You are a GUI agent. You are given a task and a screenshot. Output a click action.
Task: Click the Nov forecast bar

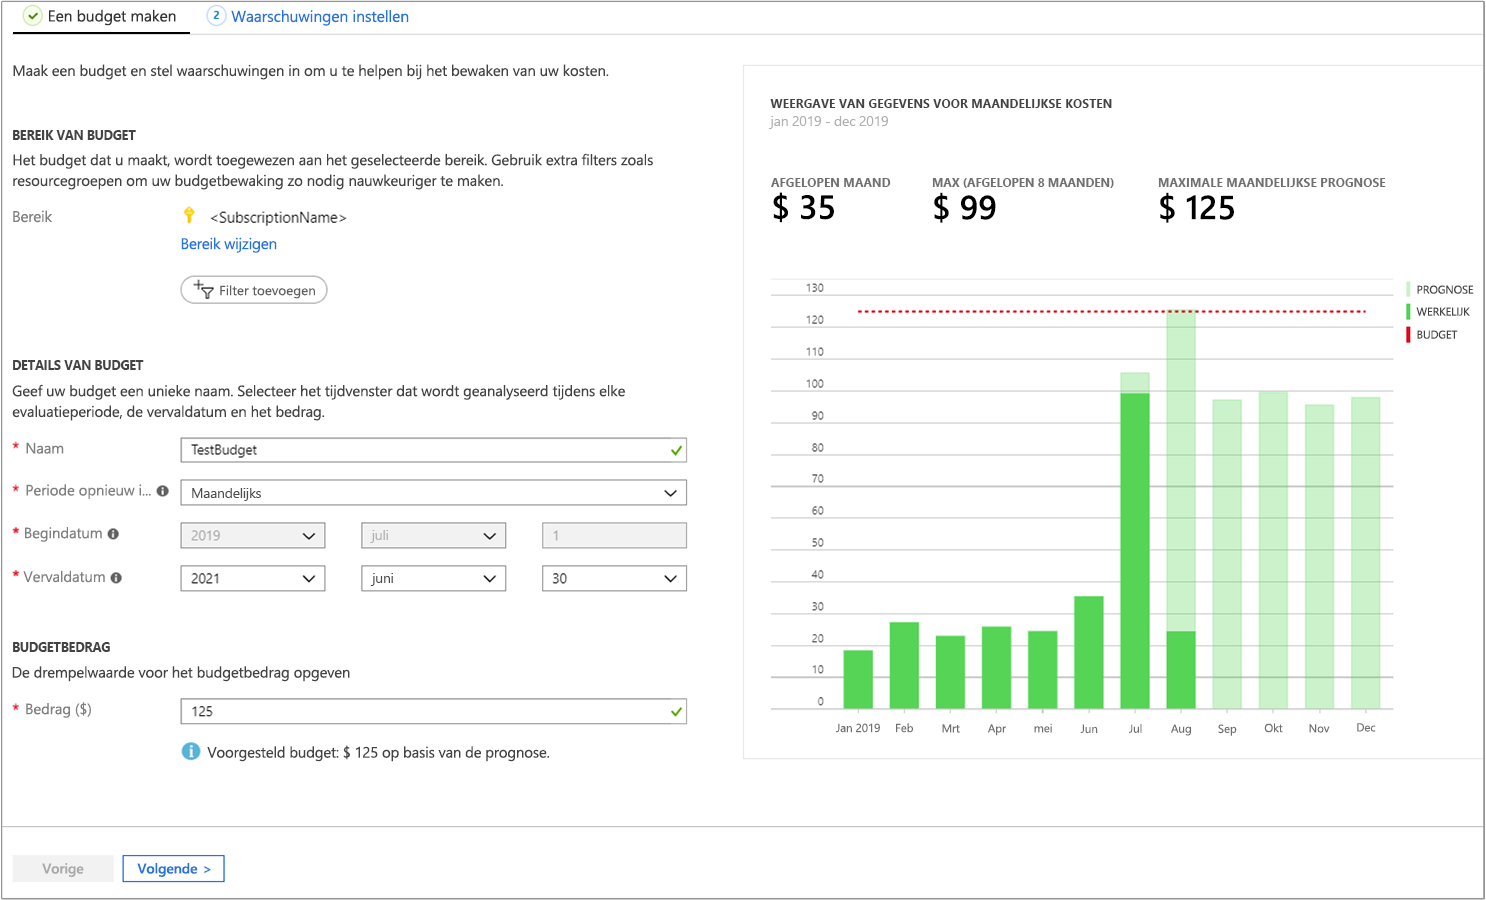pos(1319,557)
